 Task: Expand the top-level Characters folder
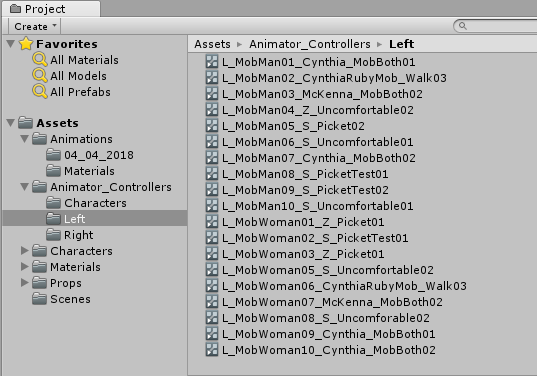coord(24,251)
